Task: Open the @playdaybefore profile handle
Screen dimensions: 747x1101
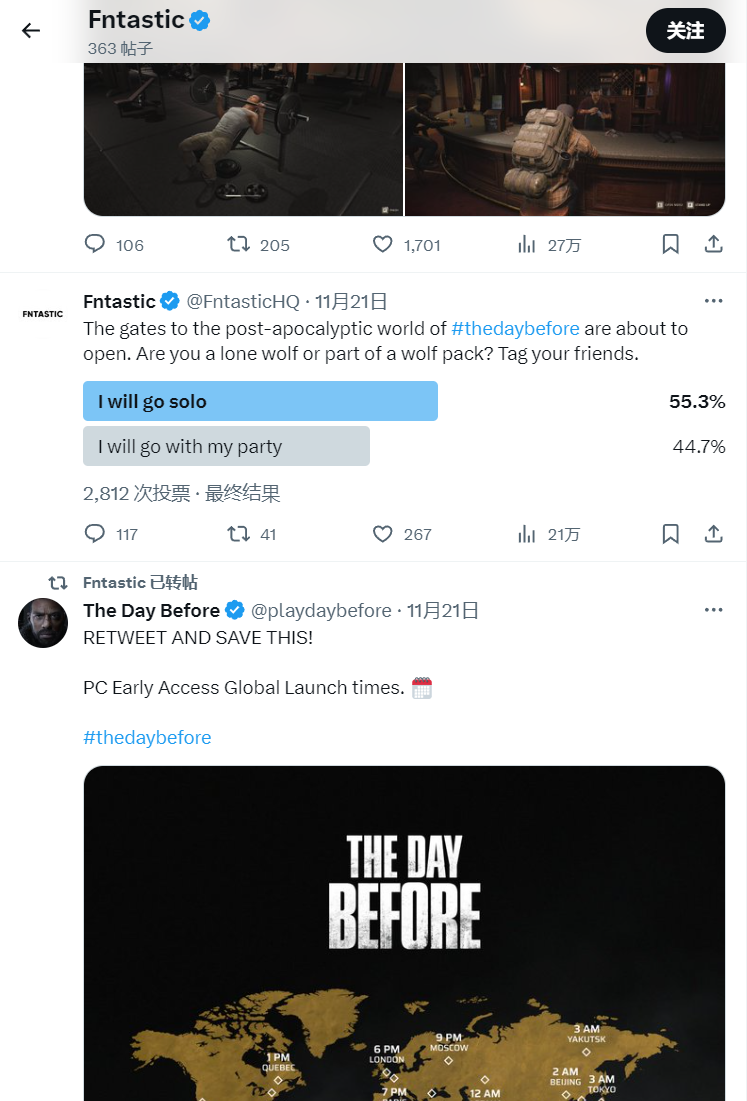Action: click(320, 610)
